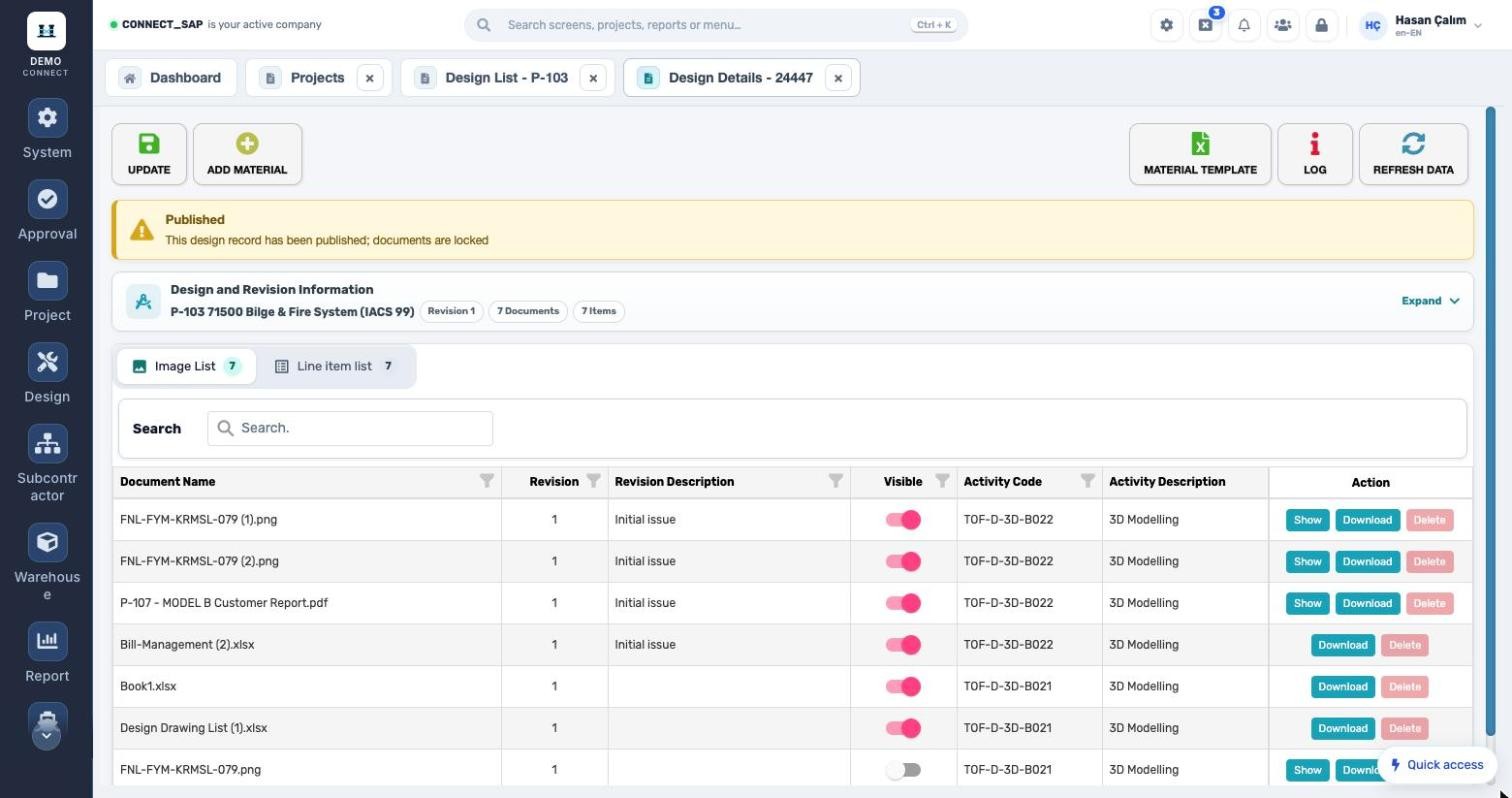
Task: Toggle visibility for FNL-FYM-KRMSL-079 (1).png
Action: click(x=903, y=520)
